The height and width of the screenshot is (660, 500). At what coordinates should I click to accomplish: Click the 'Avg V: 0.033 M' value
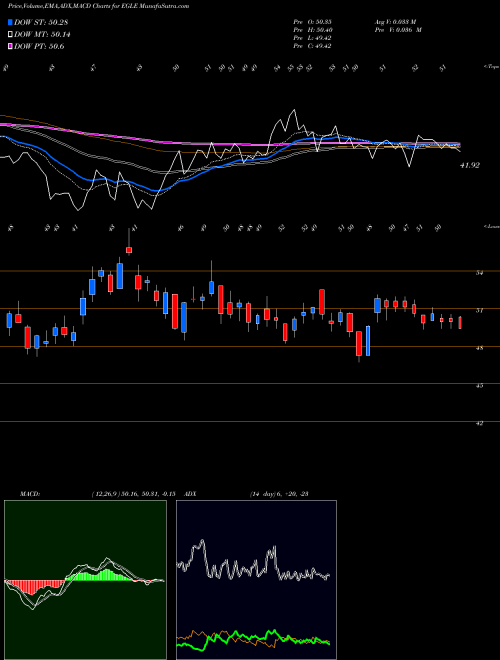(398, 22)
